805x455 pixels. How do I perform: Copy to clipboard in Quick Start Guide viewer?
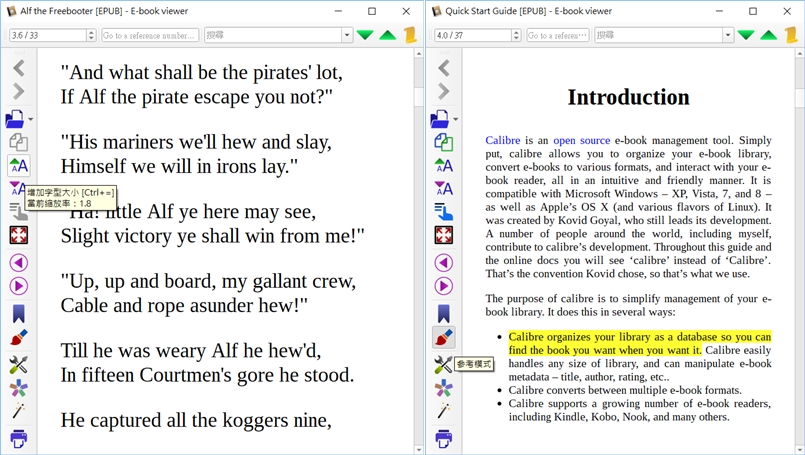[443, 142]
